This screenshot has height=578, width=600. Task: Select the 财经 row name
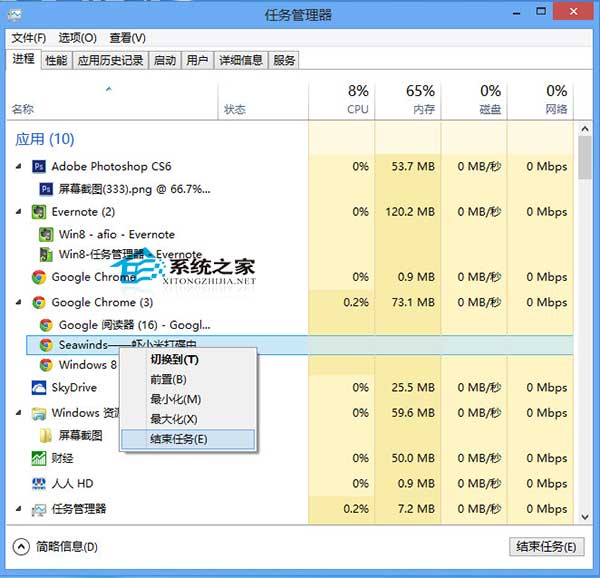click(x=62, y=458)
